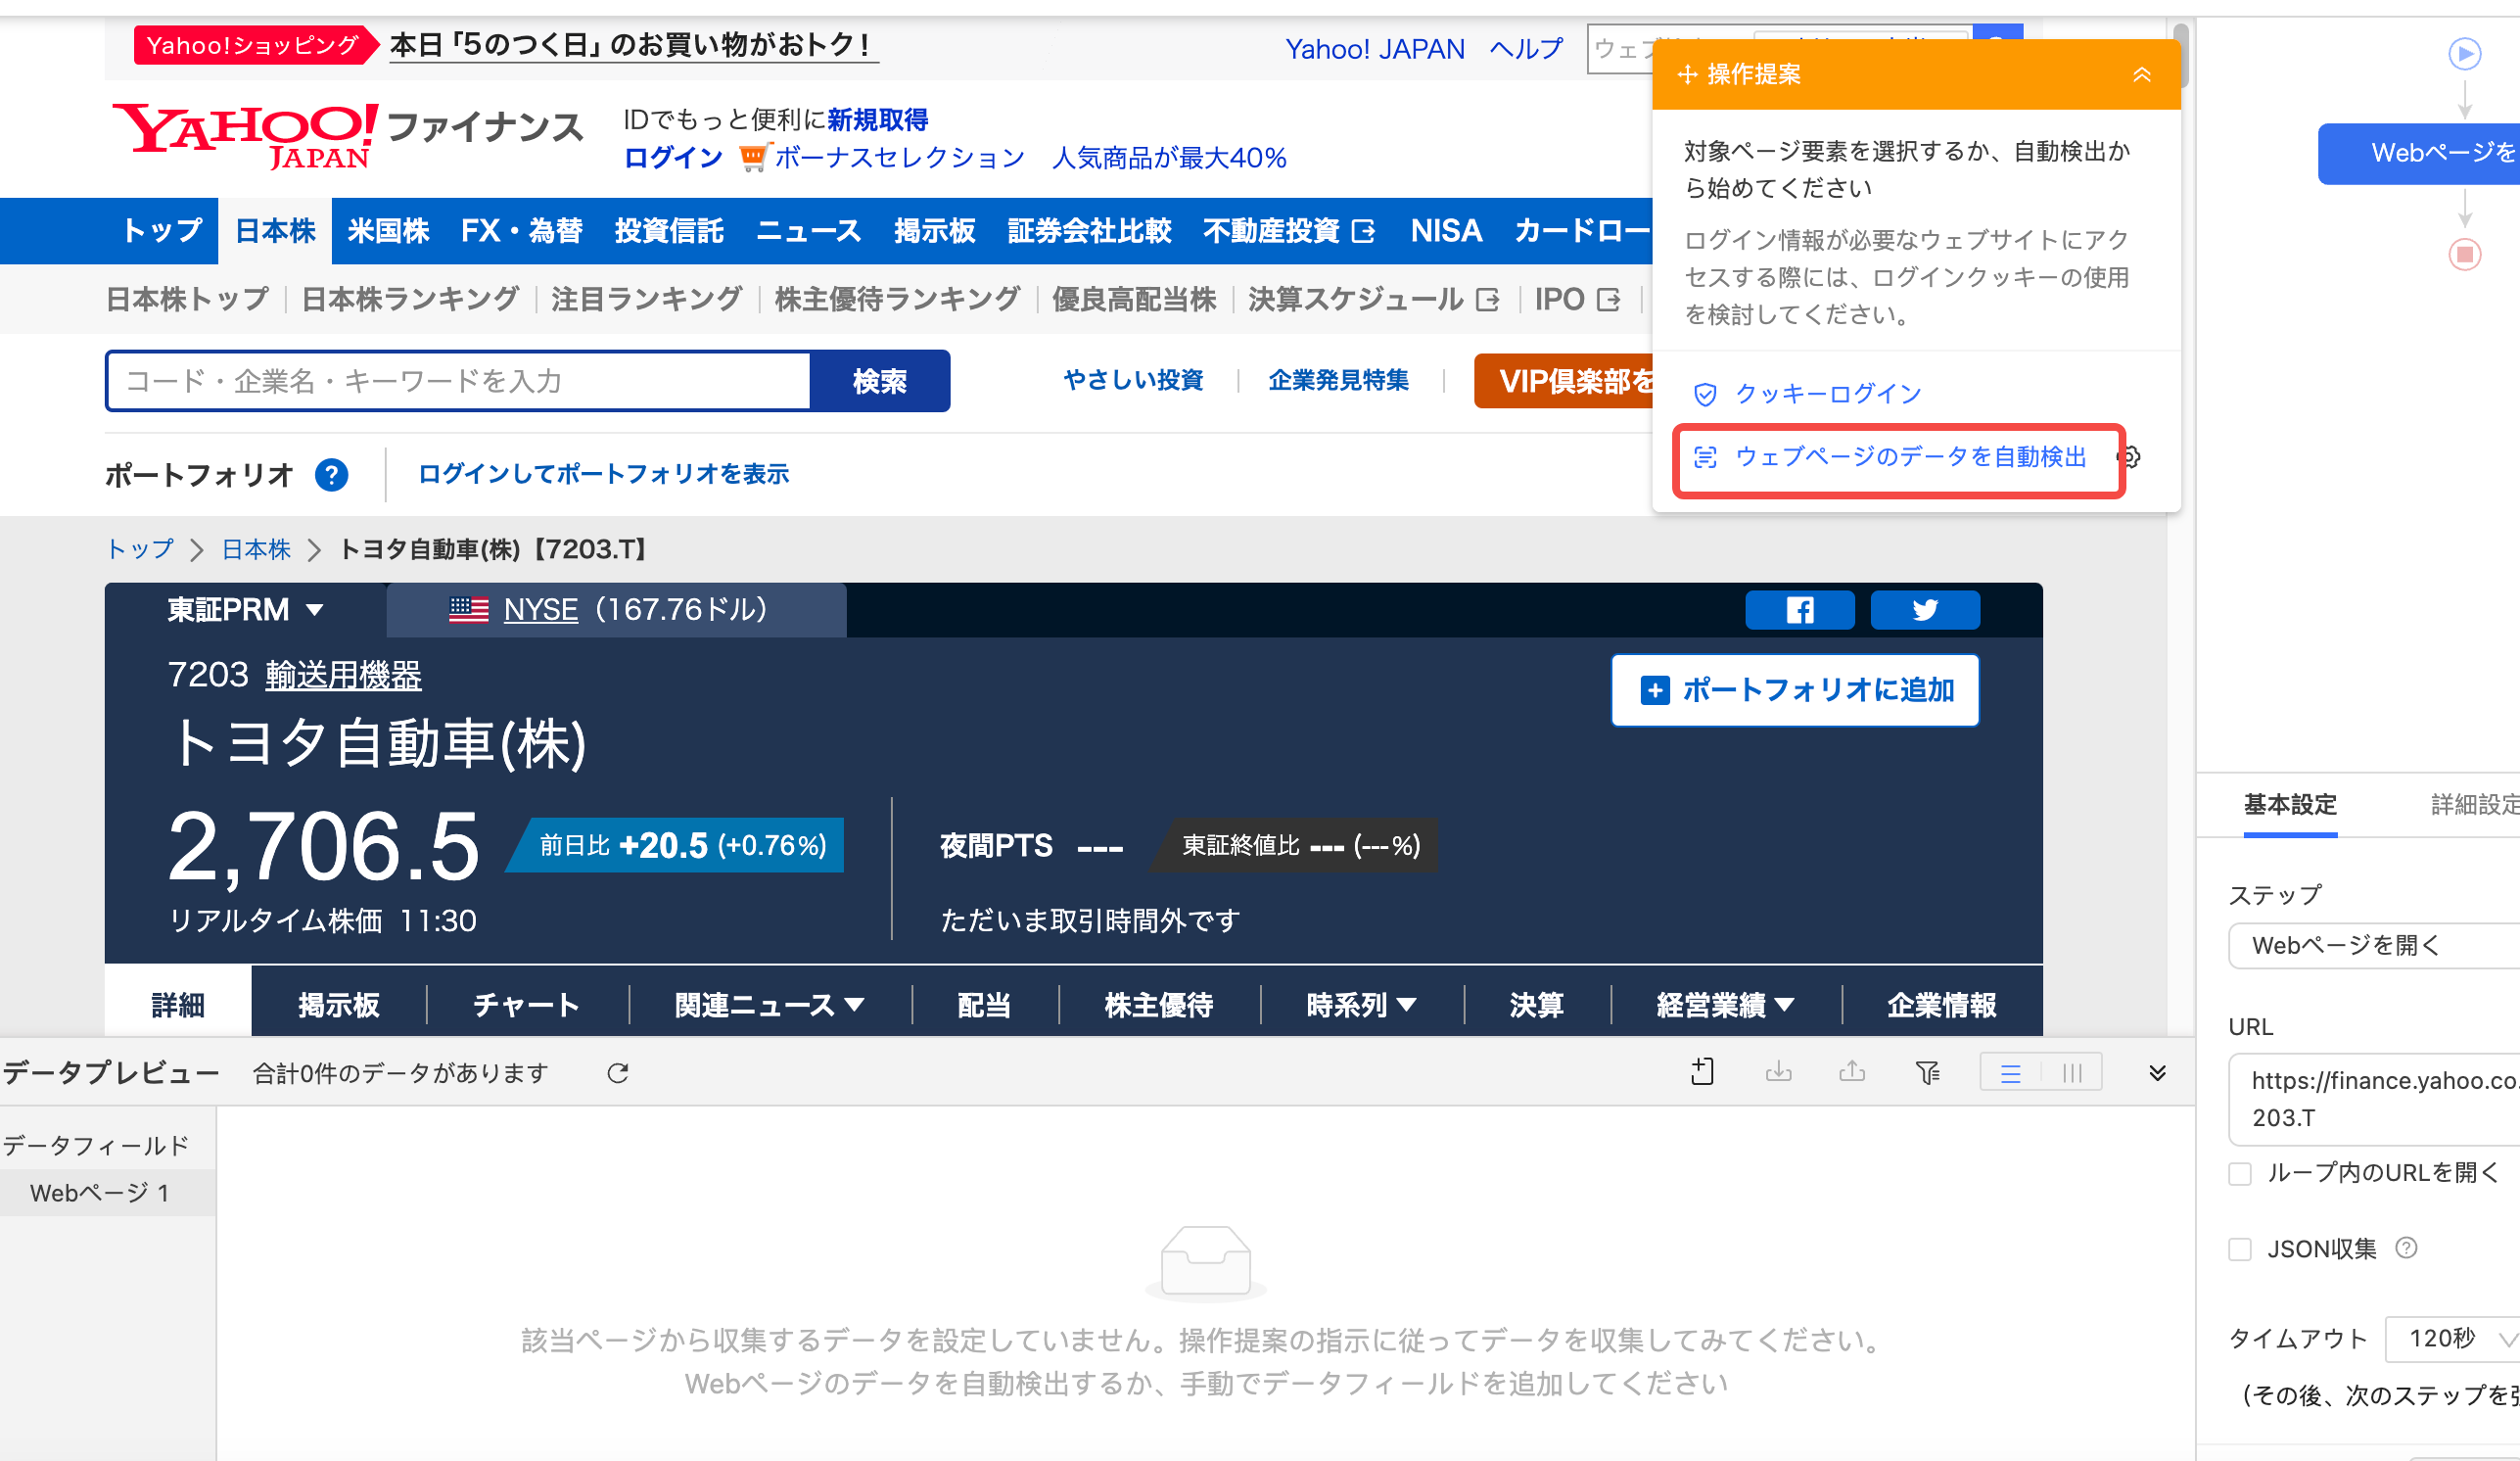Open settings gear beside auto-detect option
This screenshot has height=1461, width=2520.
[2130, 457]
